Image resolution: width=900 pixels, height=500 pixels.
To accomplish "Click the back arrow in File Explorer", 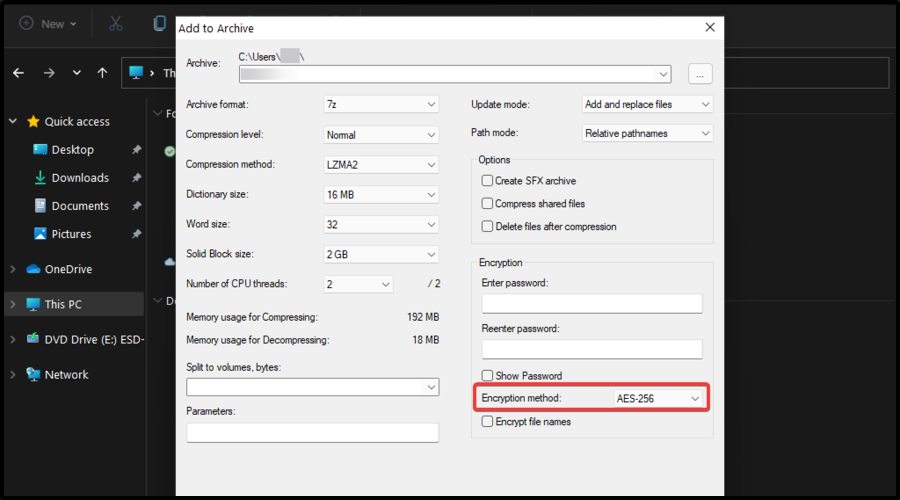I will coord(18,73).
